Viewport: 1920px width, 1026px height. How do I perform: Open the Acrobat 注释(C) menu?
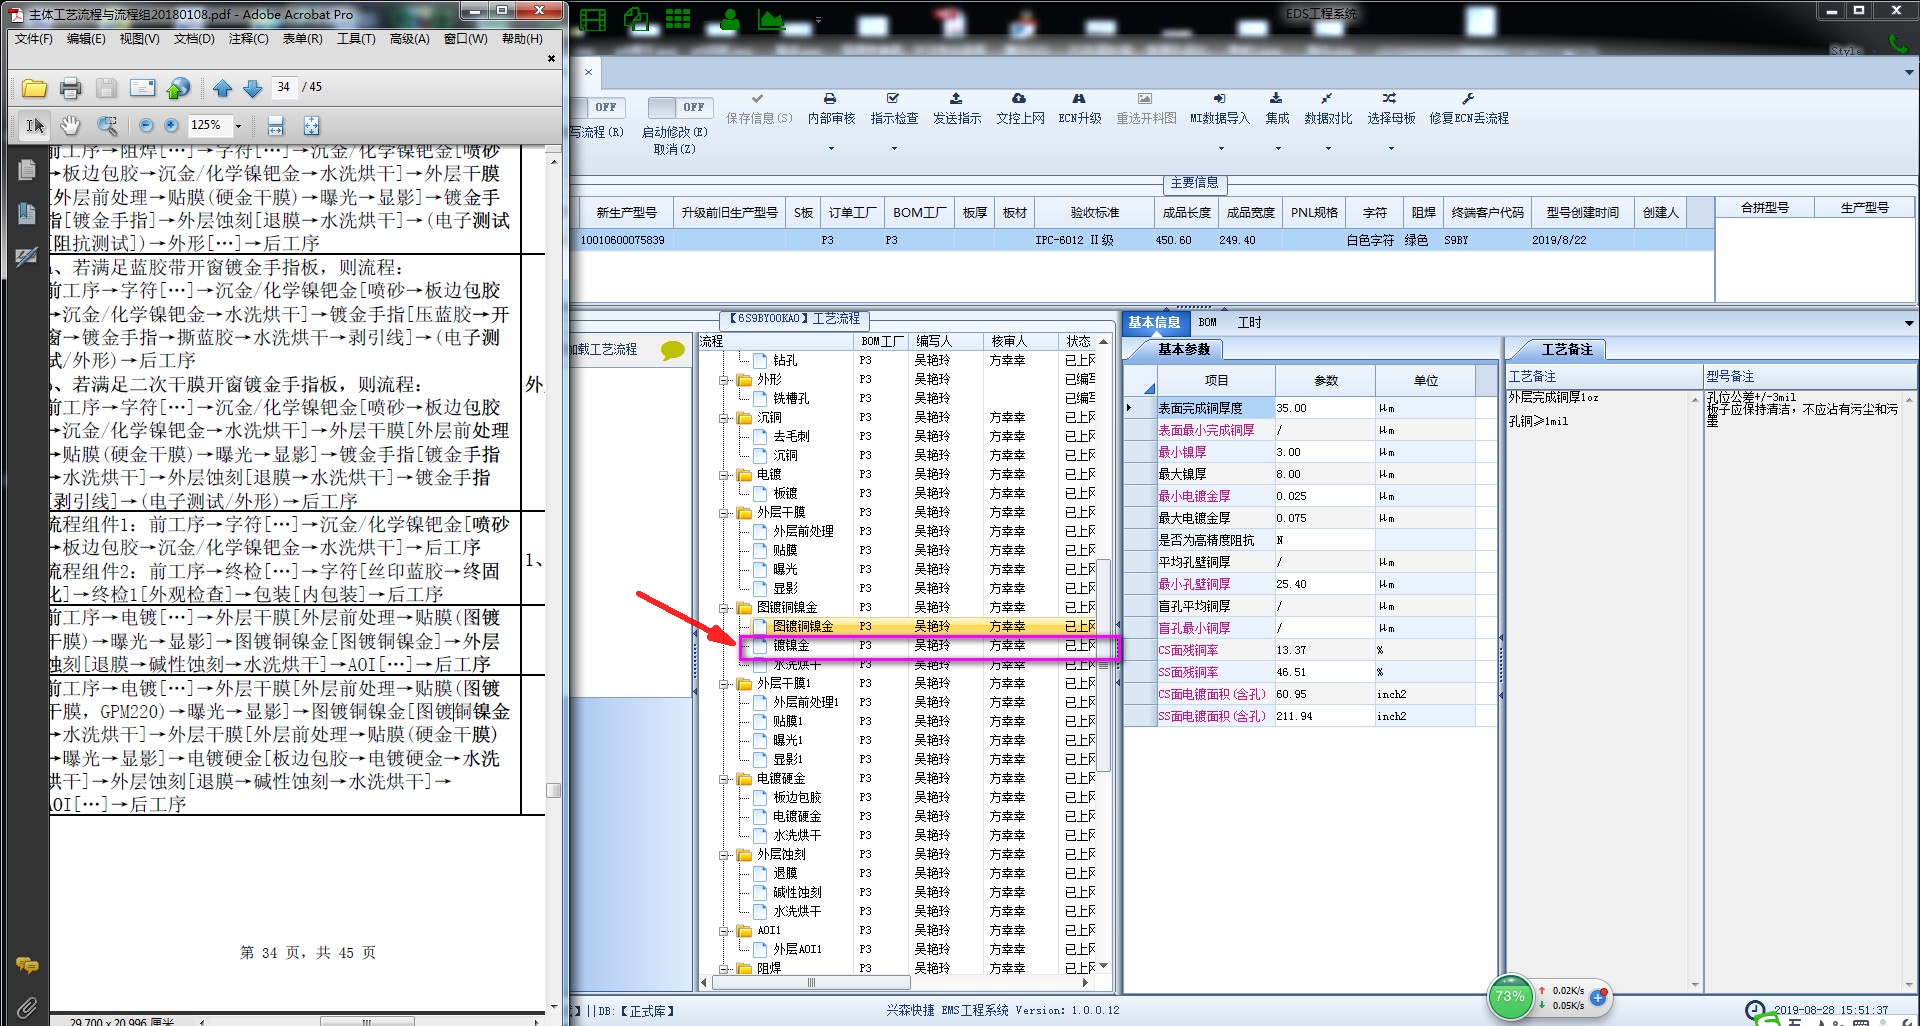pos(248,39)
